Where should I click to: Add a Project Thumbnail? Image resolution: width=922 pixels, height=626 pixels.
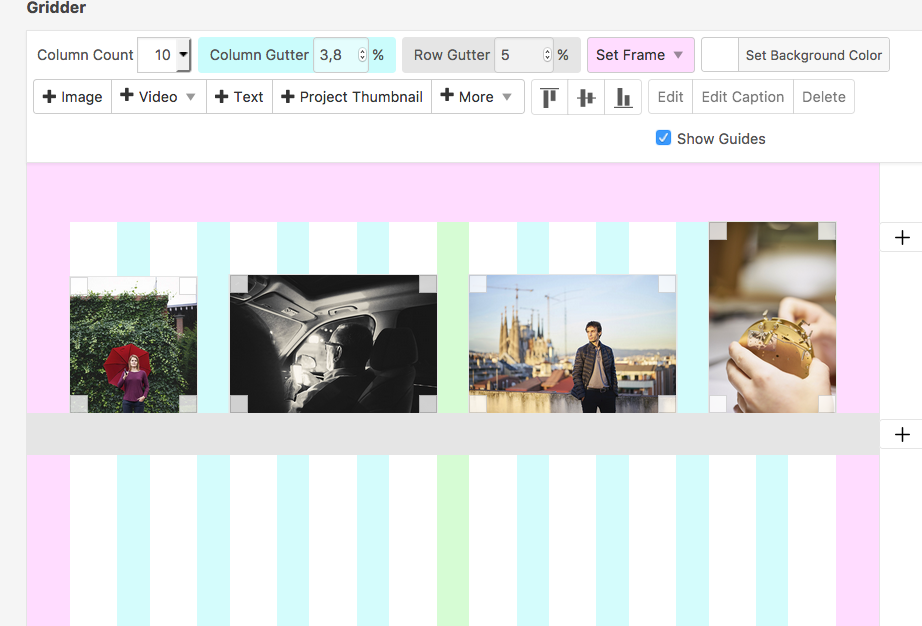tap(352, 97)
